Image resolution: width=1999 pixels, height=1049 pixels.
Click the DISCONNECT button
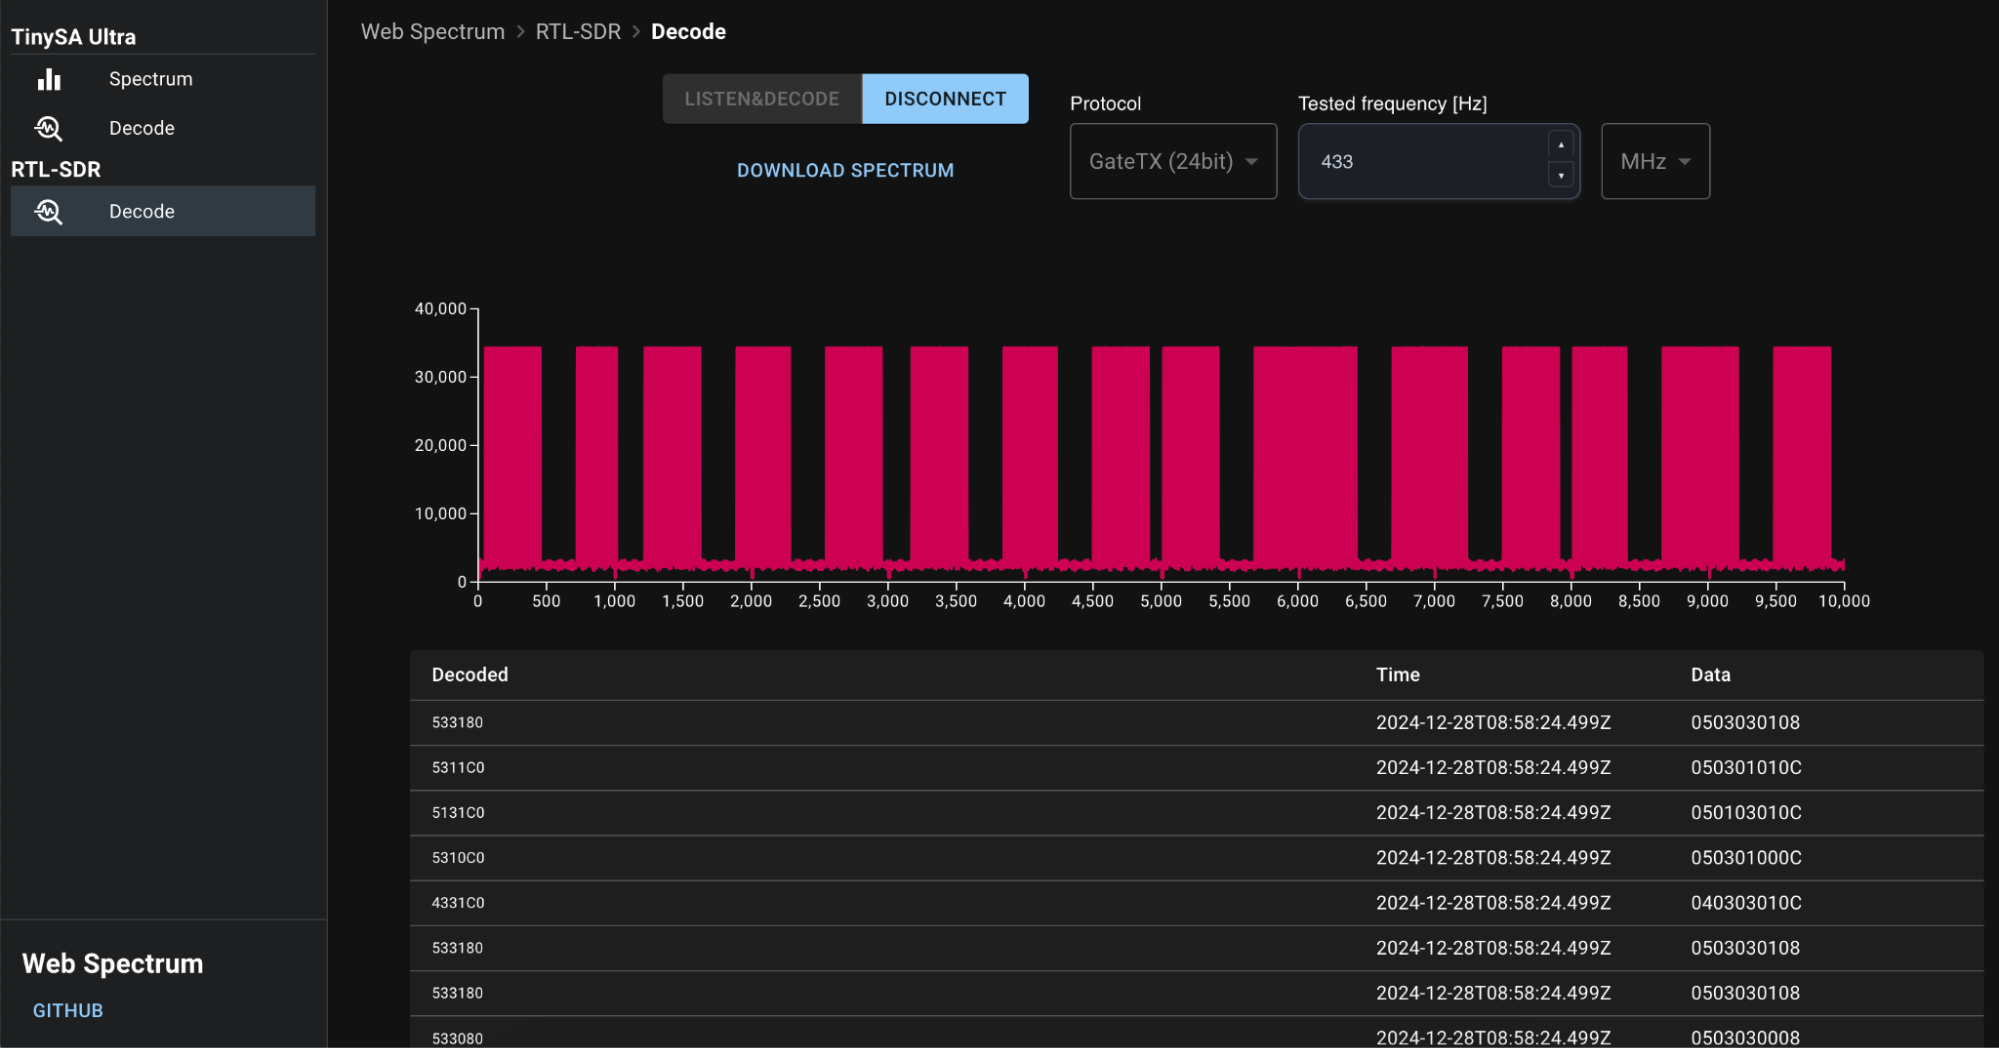[945, 99]
